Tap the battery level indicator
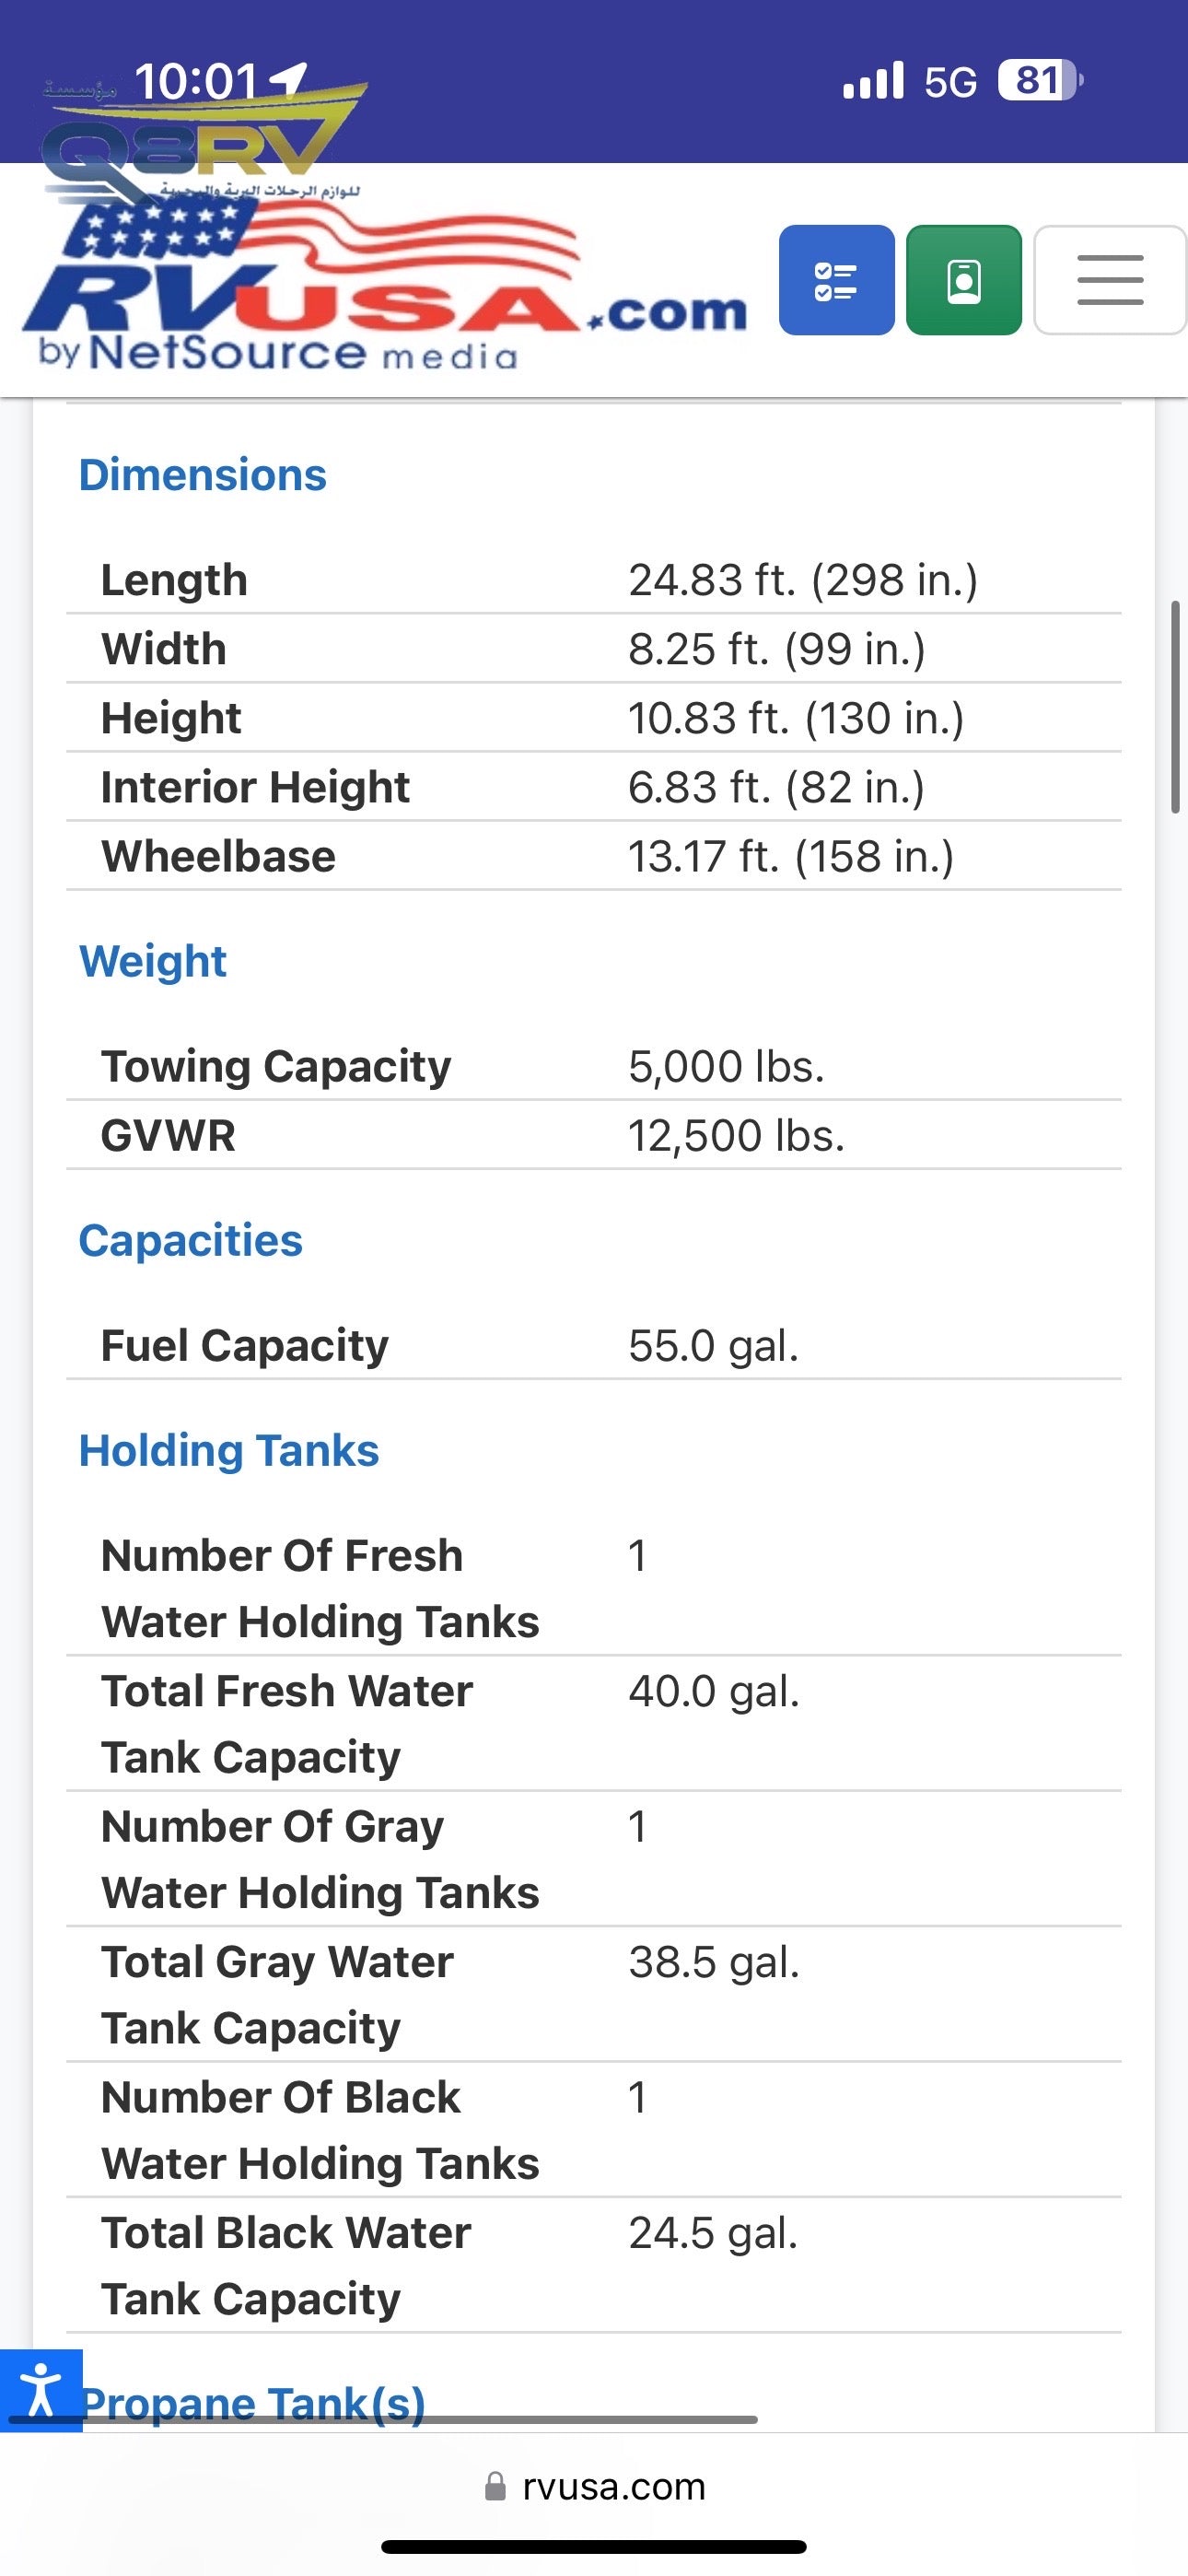1188x2576 pixels. click(1039, 81)
